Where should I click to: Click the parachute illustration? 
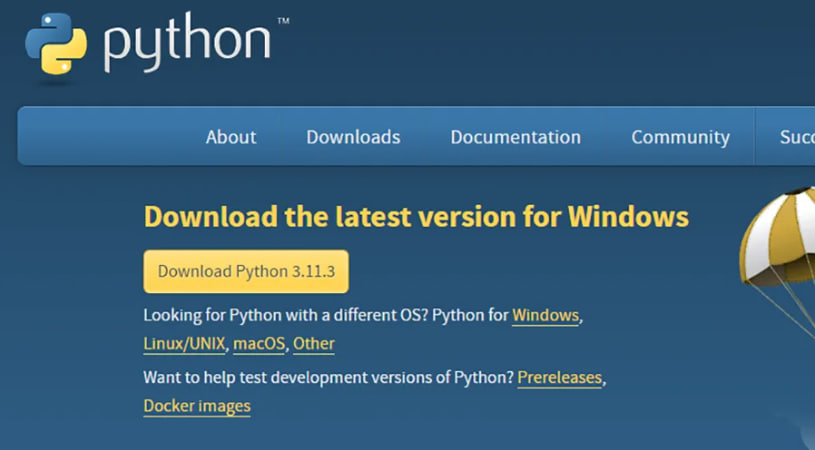click(x=778, y=260)
